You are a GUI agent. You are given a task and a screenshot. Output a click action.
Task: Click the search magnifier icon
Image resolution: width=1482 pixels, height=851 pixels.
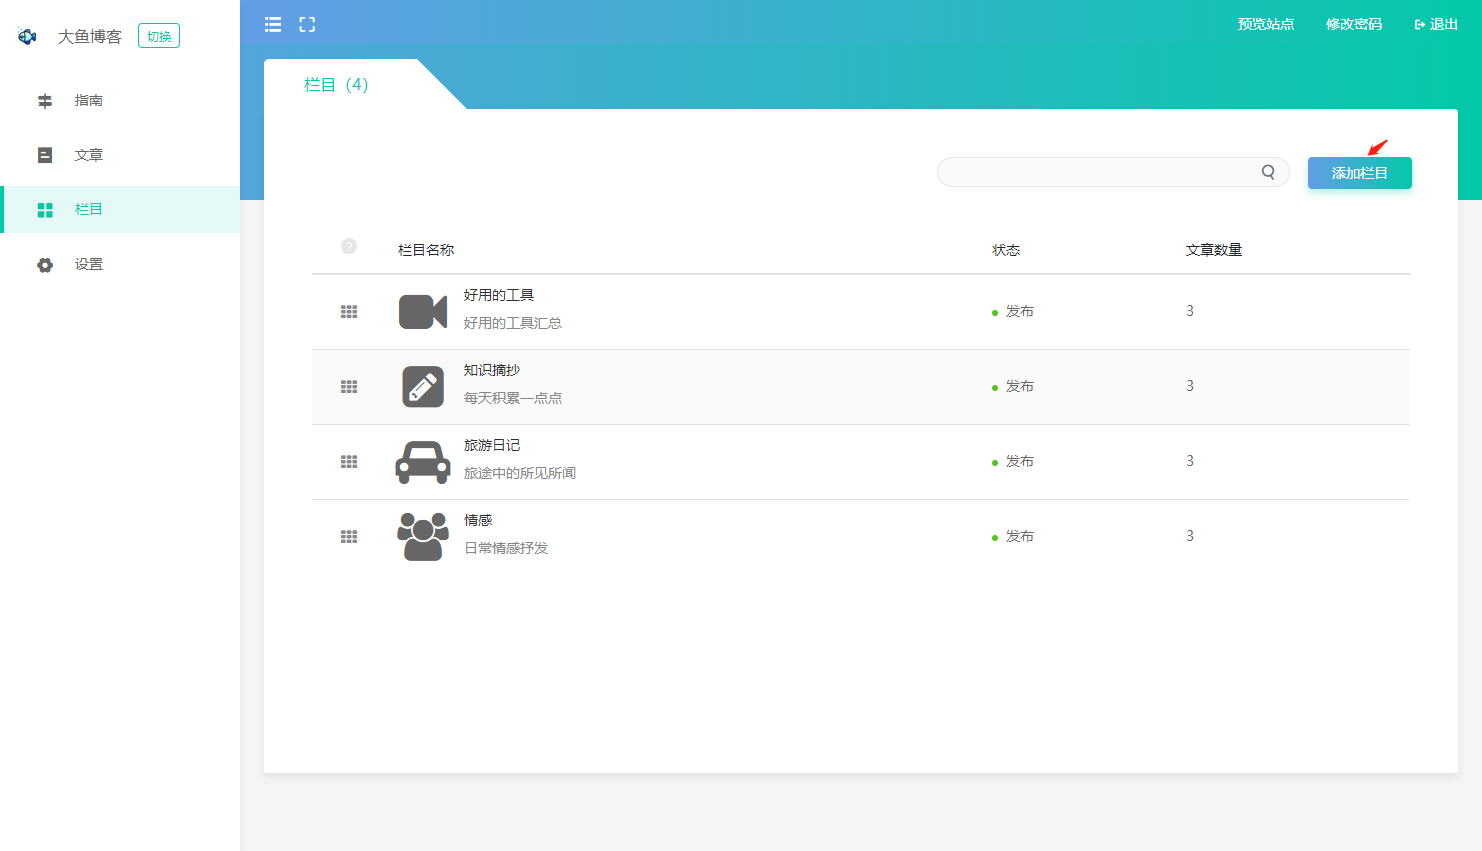click(1268, 172)
